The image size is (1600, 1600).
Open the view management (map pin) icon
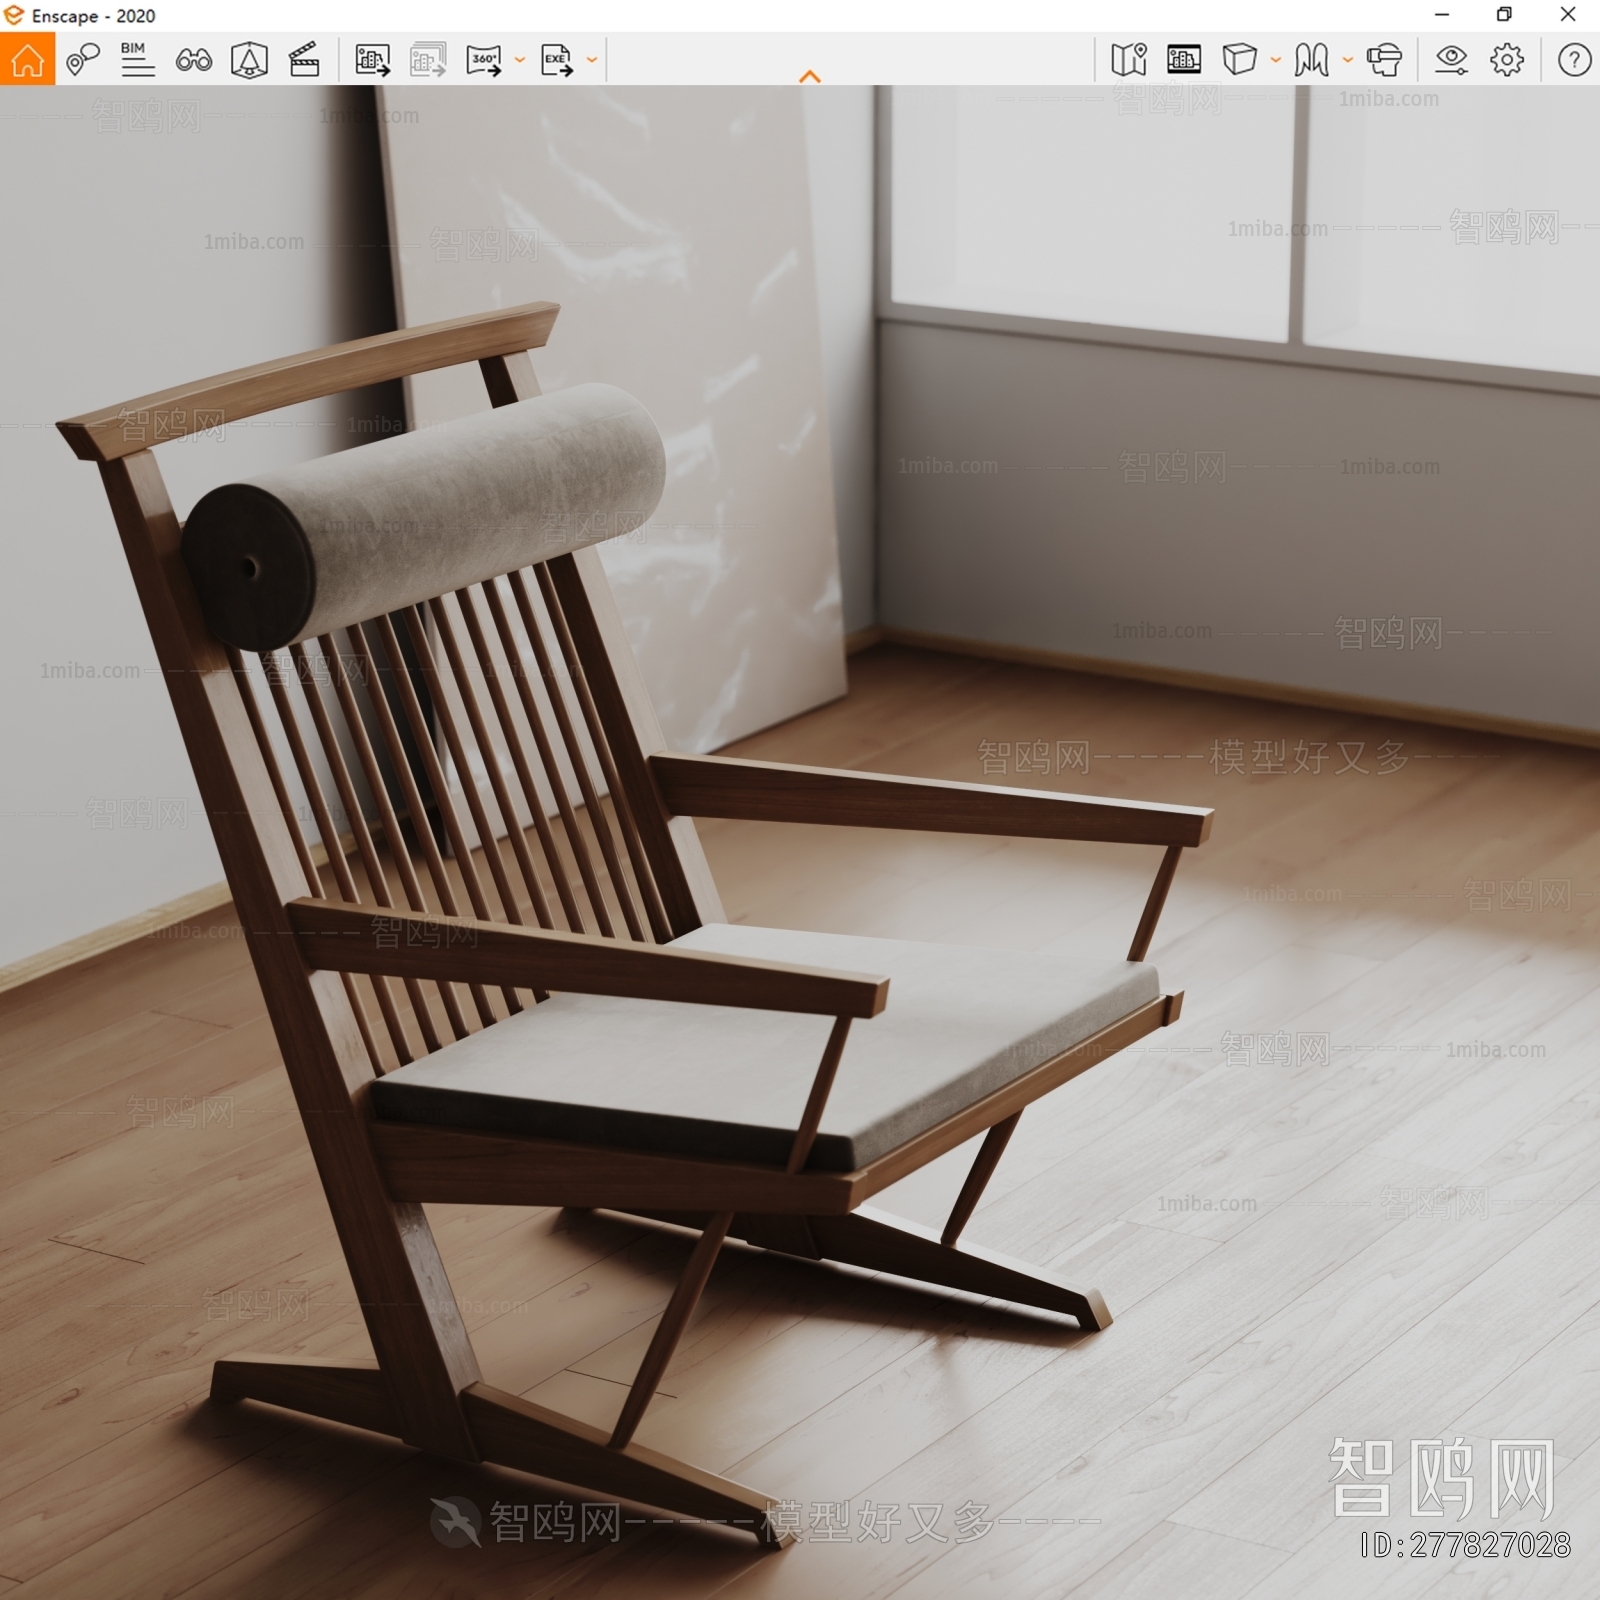82,60
